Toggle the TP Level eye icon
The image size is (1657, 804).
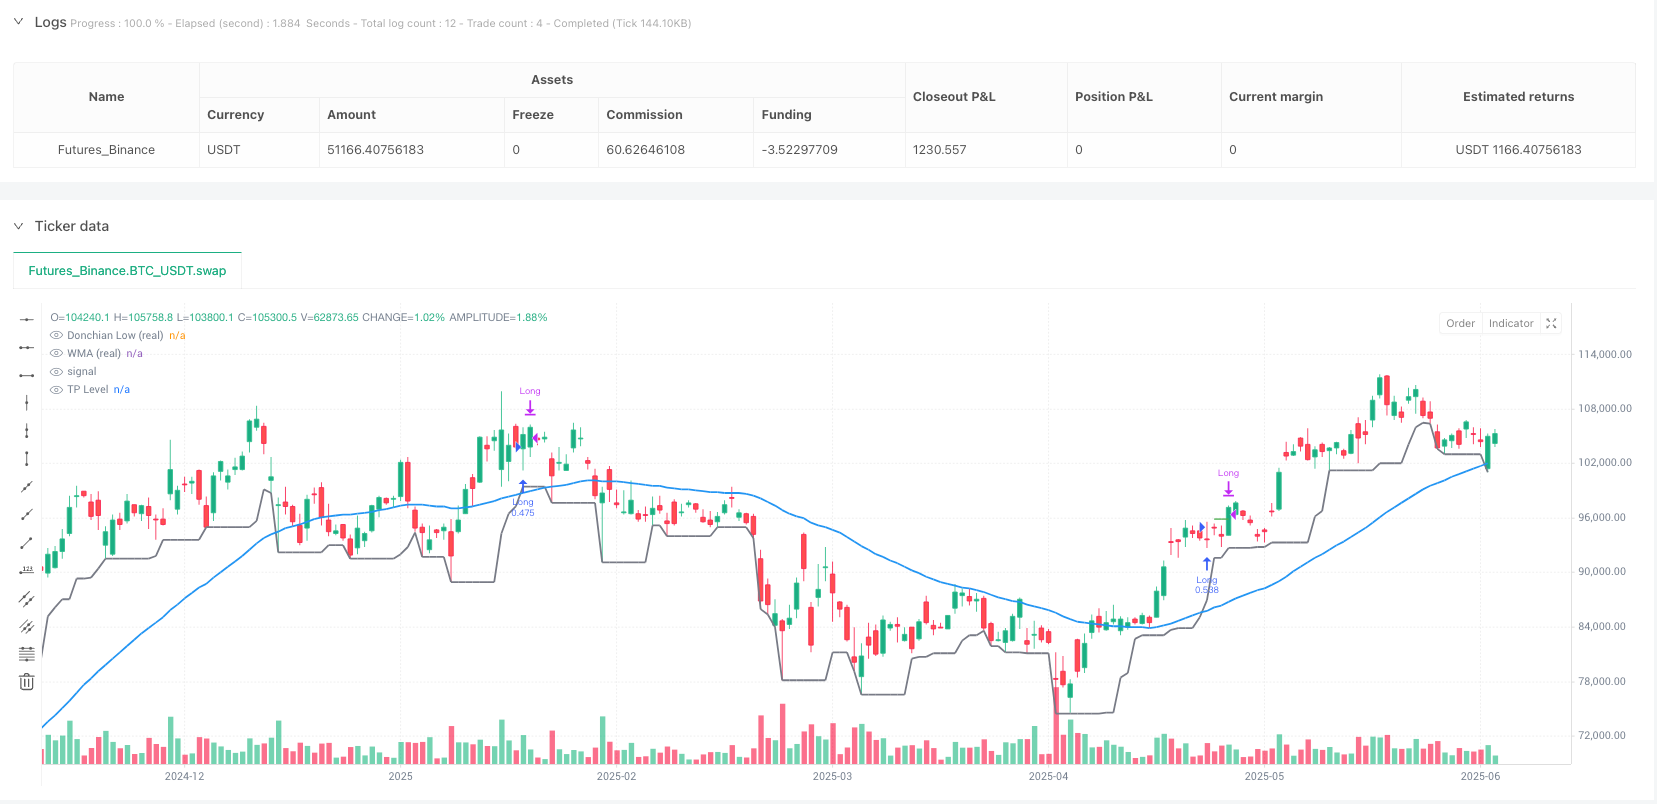[56, 390]
